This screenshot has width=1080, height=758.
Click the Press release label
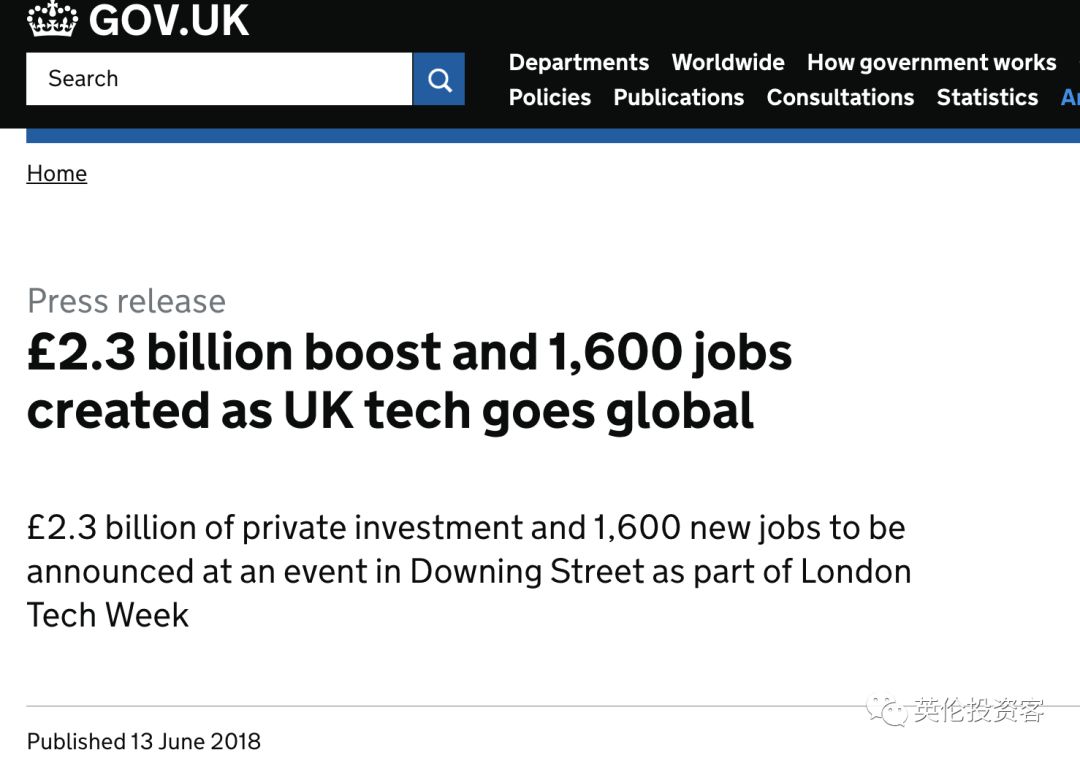127,302
